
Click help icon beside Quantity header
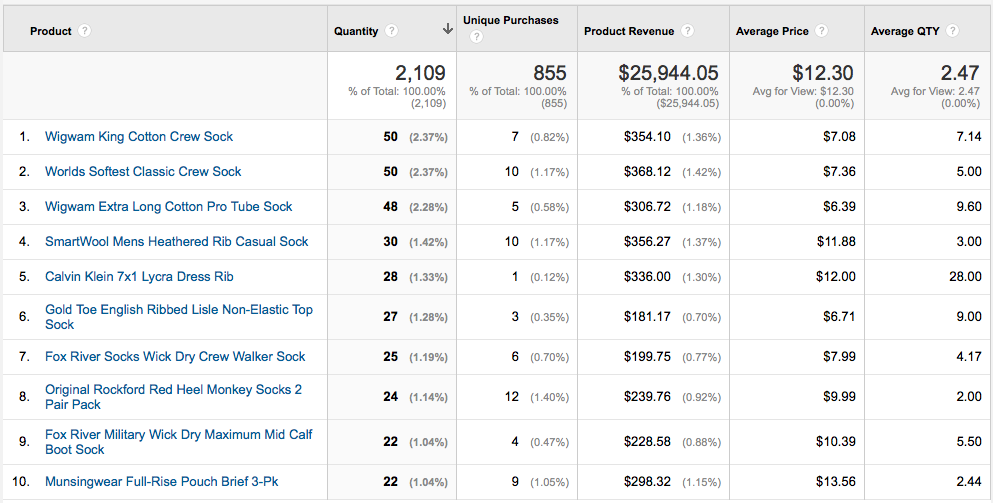[391, 30]
